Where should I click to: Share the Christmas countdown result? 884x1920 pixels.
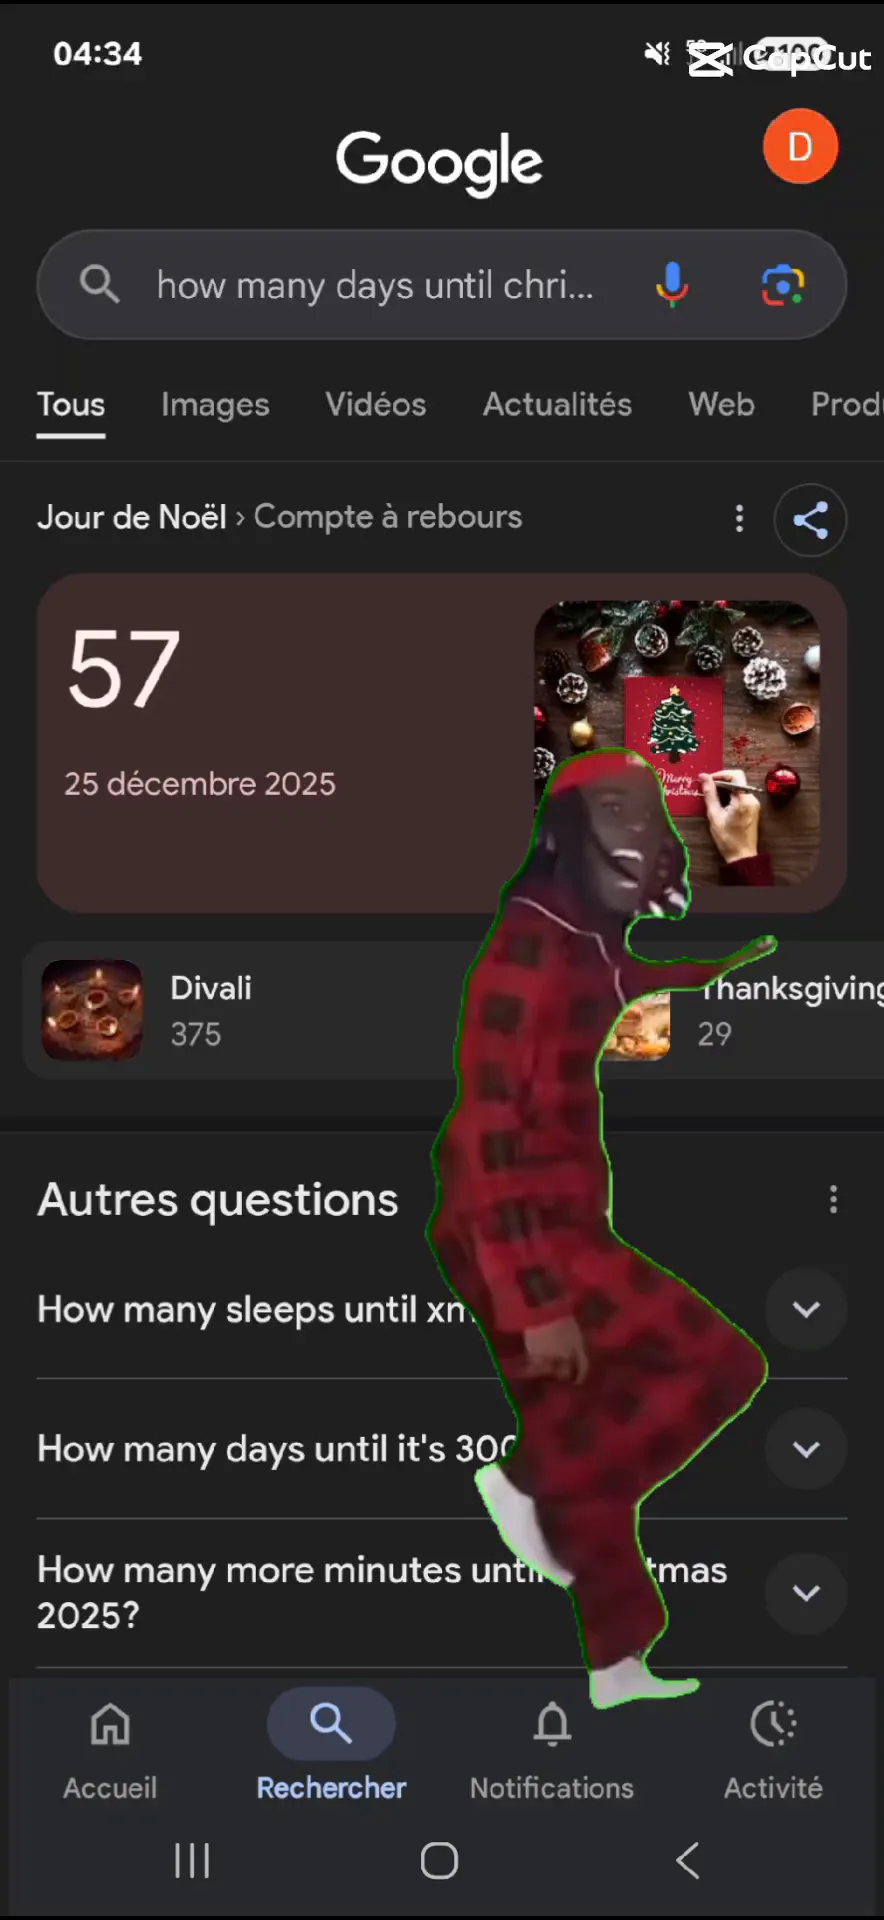pos(810,519)
